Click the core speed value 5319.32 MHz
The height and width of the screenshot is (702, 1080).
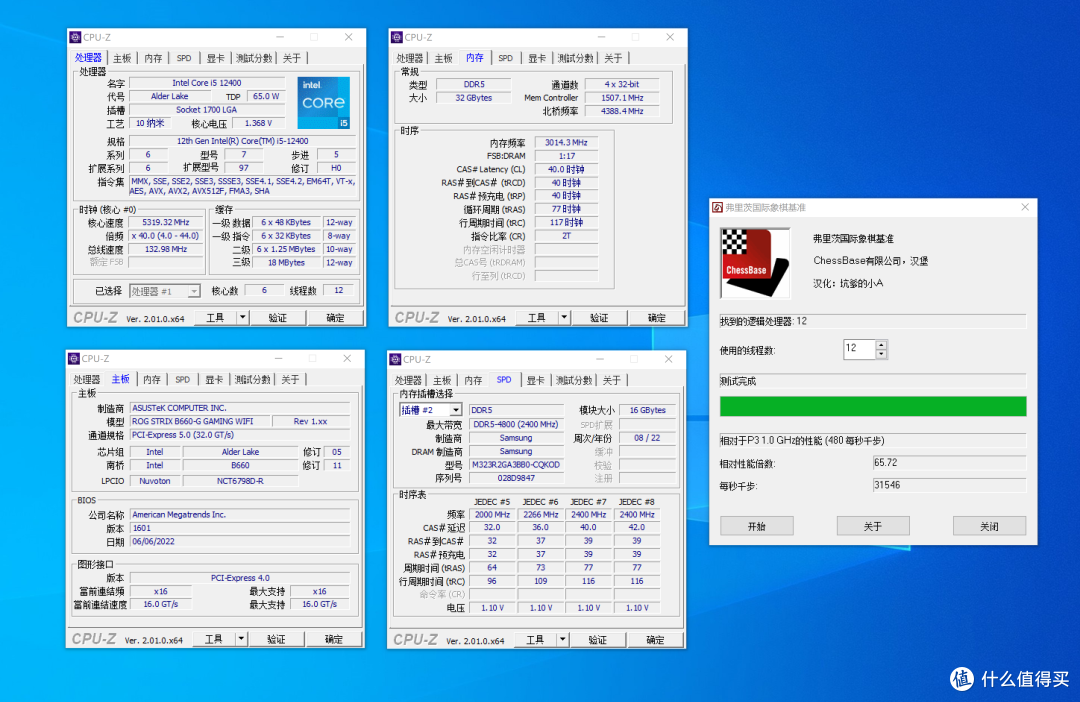166,223
